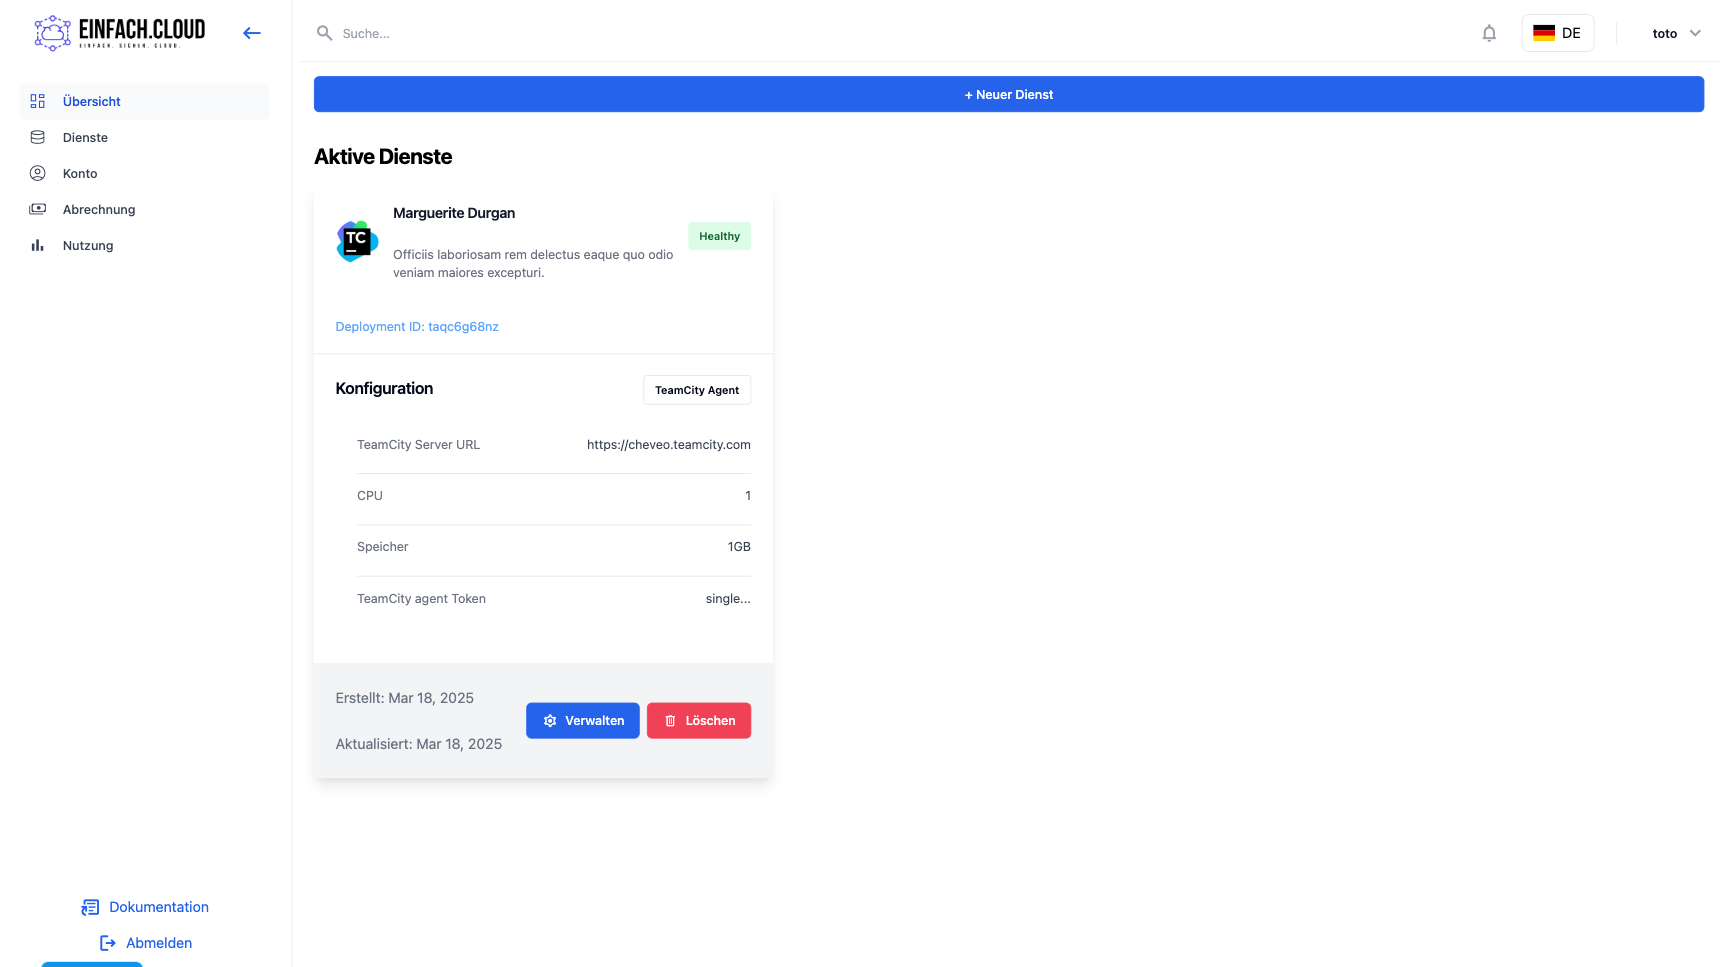This screenshot has width=1724, height=967.
Task: Click the Abrechnung billing icon
Action: [38, 209]
